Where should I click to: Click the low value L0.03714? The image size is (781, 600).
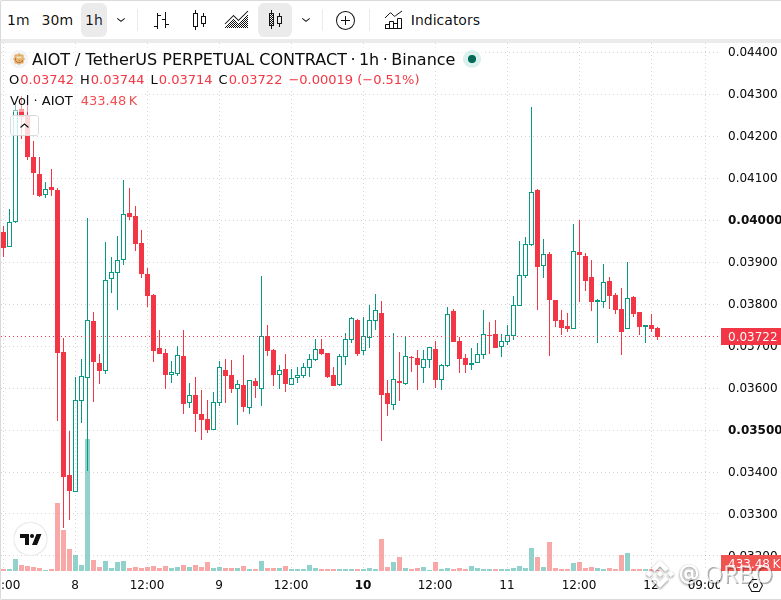[182, 80]
